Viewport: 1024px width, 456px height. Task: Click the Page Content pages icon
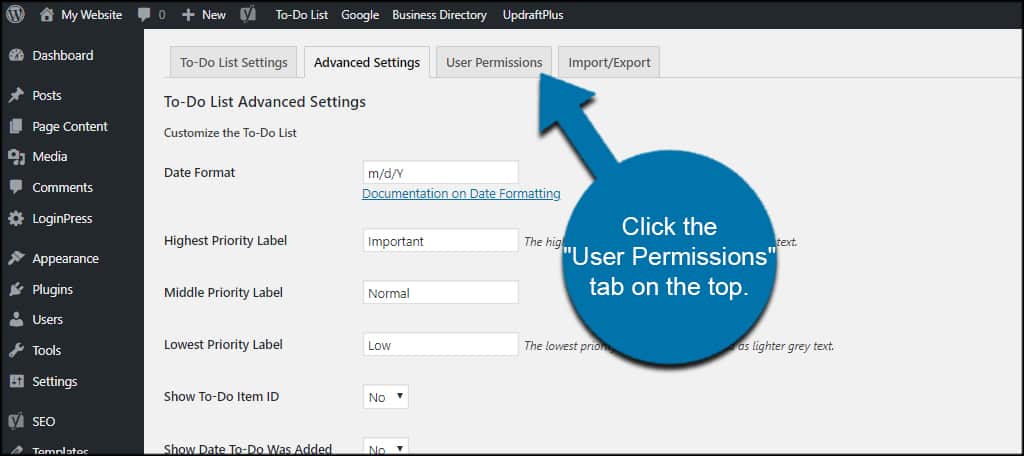click(x=16, y=126)
